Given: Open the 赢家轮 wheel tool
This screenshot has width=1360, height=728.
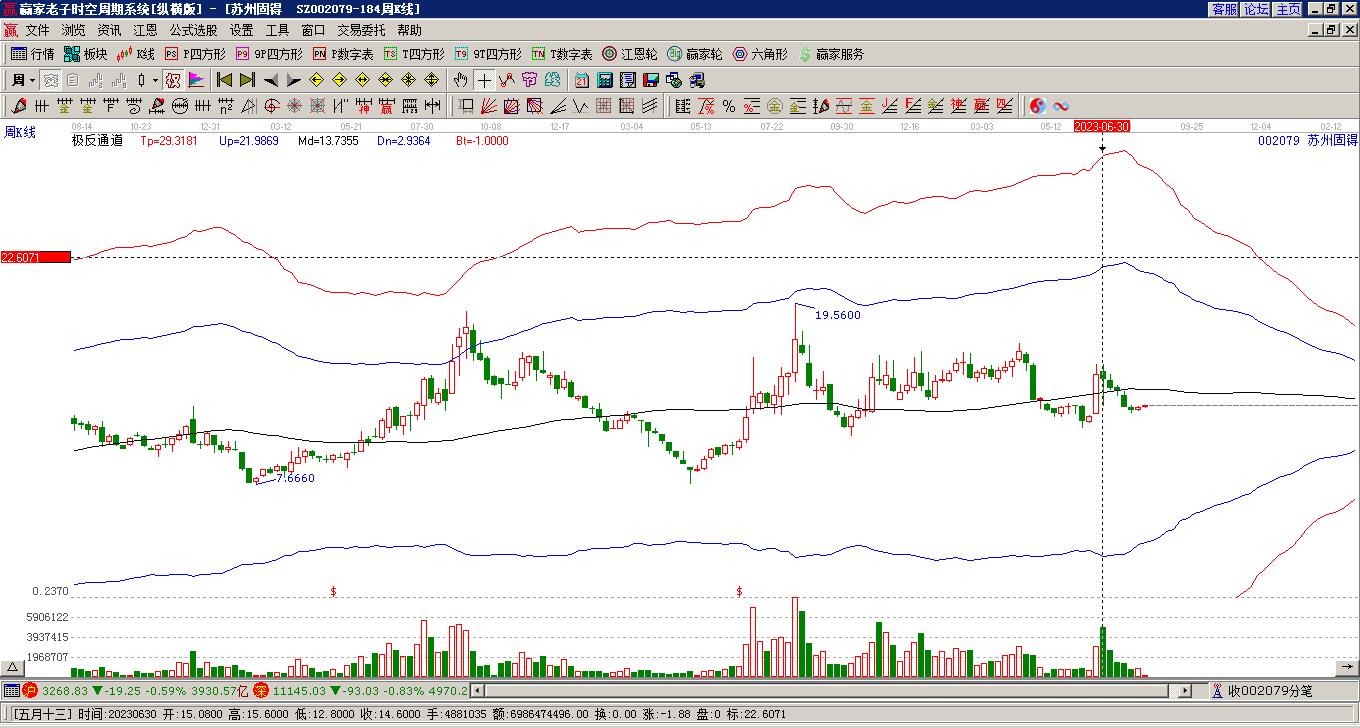Looking at the screenshot, I should click(x=694, y=54).
